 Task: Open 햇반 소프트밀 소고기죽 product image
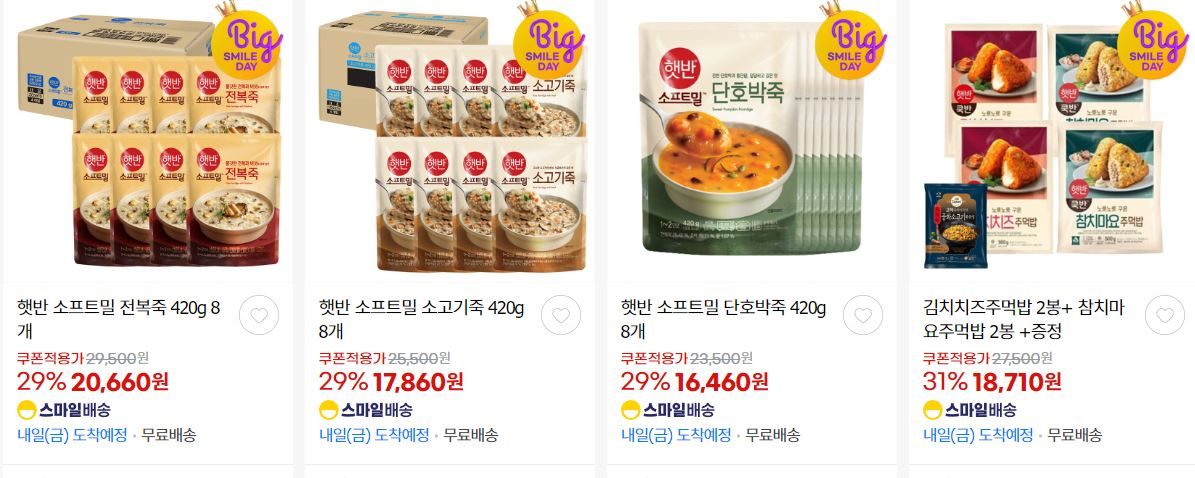click(x=450, y=140)
